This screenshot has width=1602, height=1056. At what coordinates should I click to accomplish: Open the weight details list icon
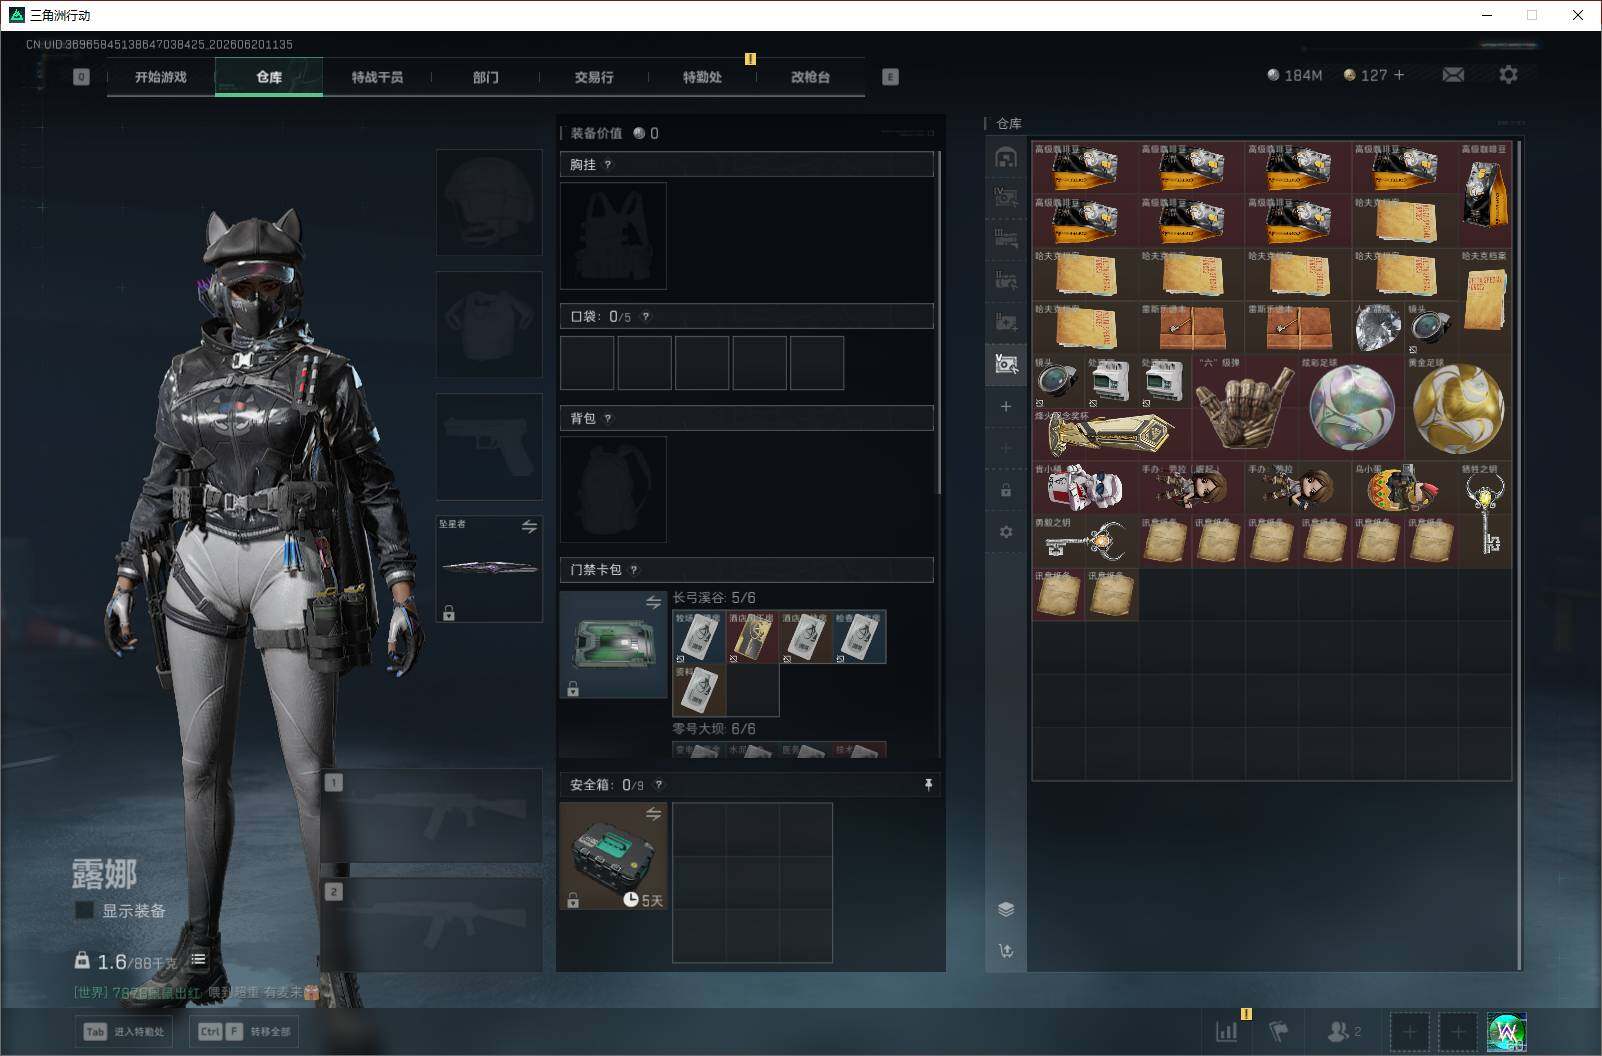(x=198, y=960)
